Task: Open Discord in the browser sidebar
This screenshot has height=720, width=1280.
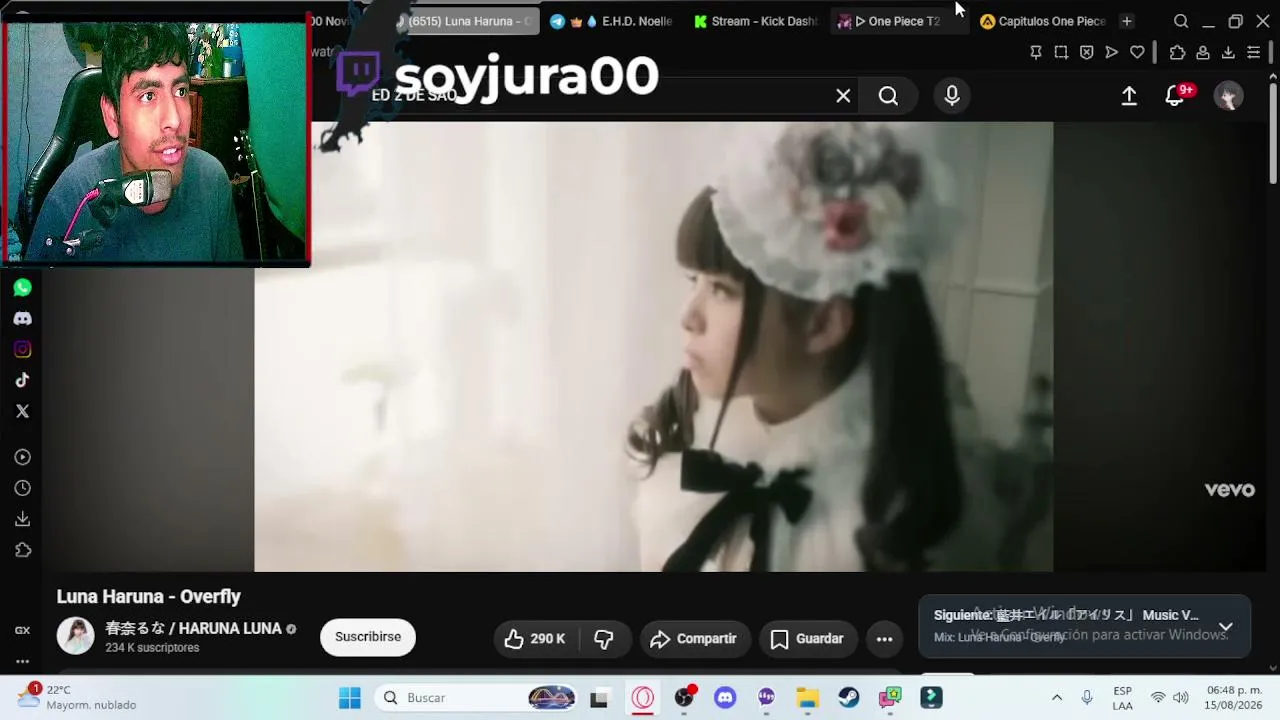Action: coord(23,319)
